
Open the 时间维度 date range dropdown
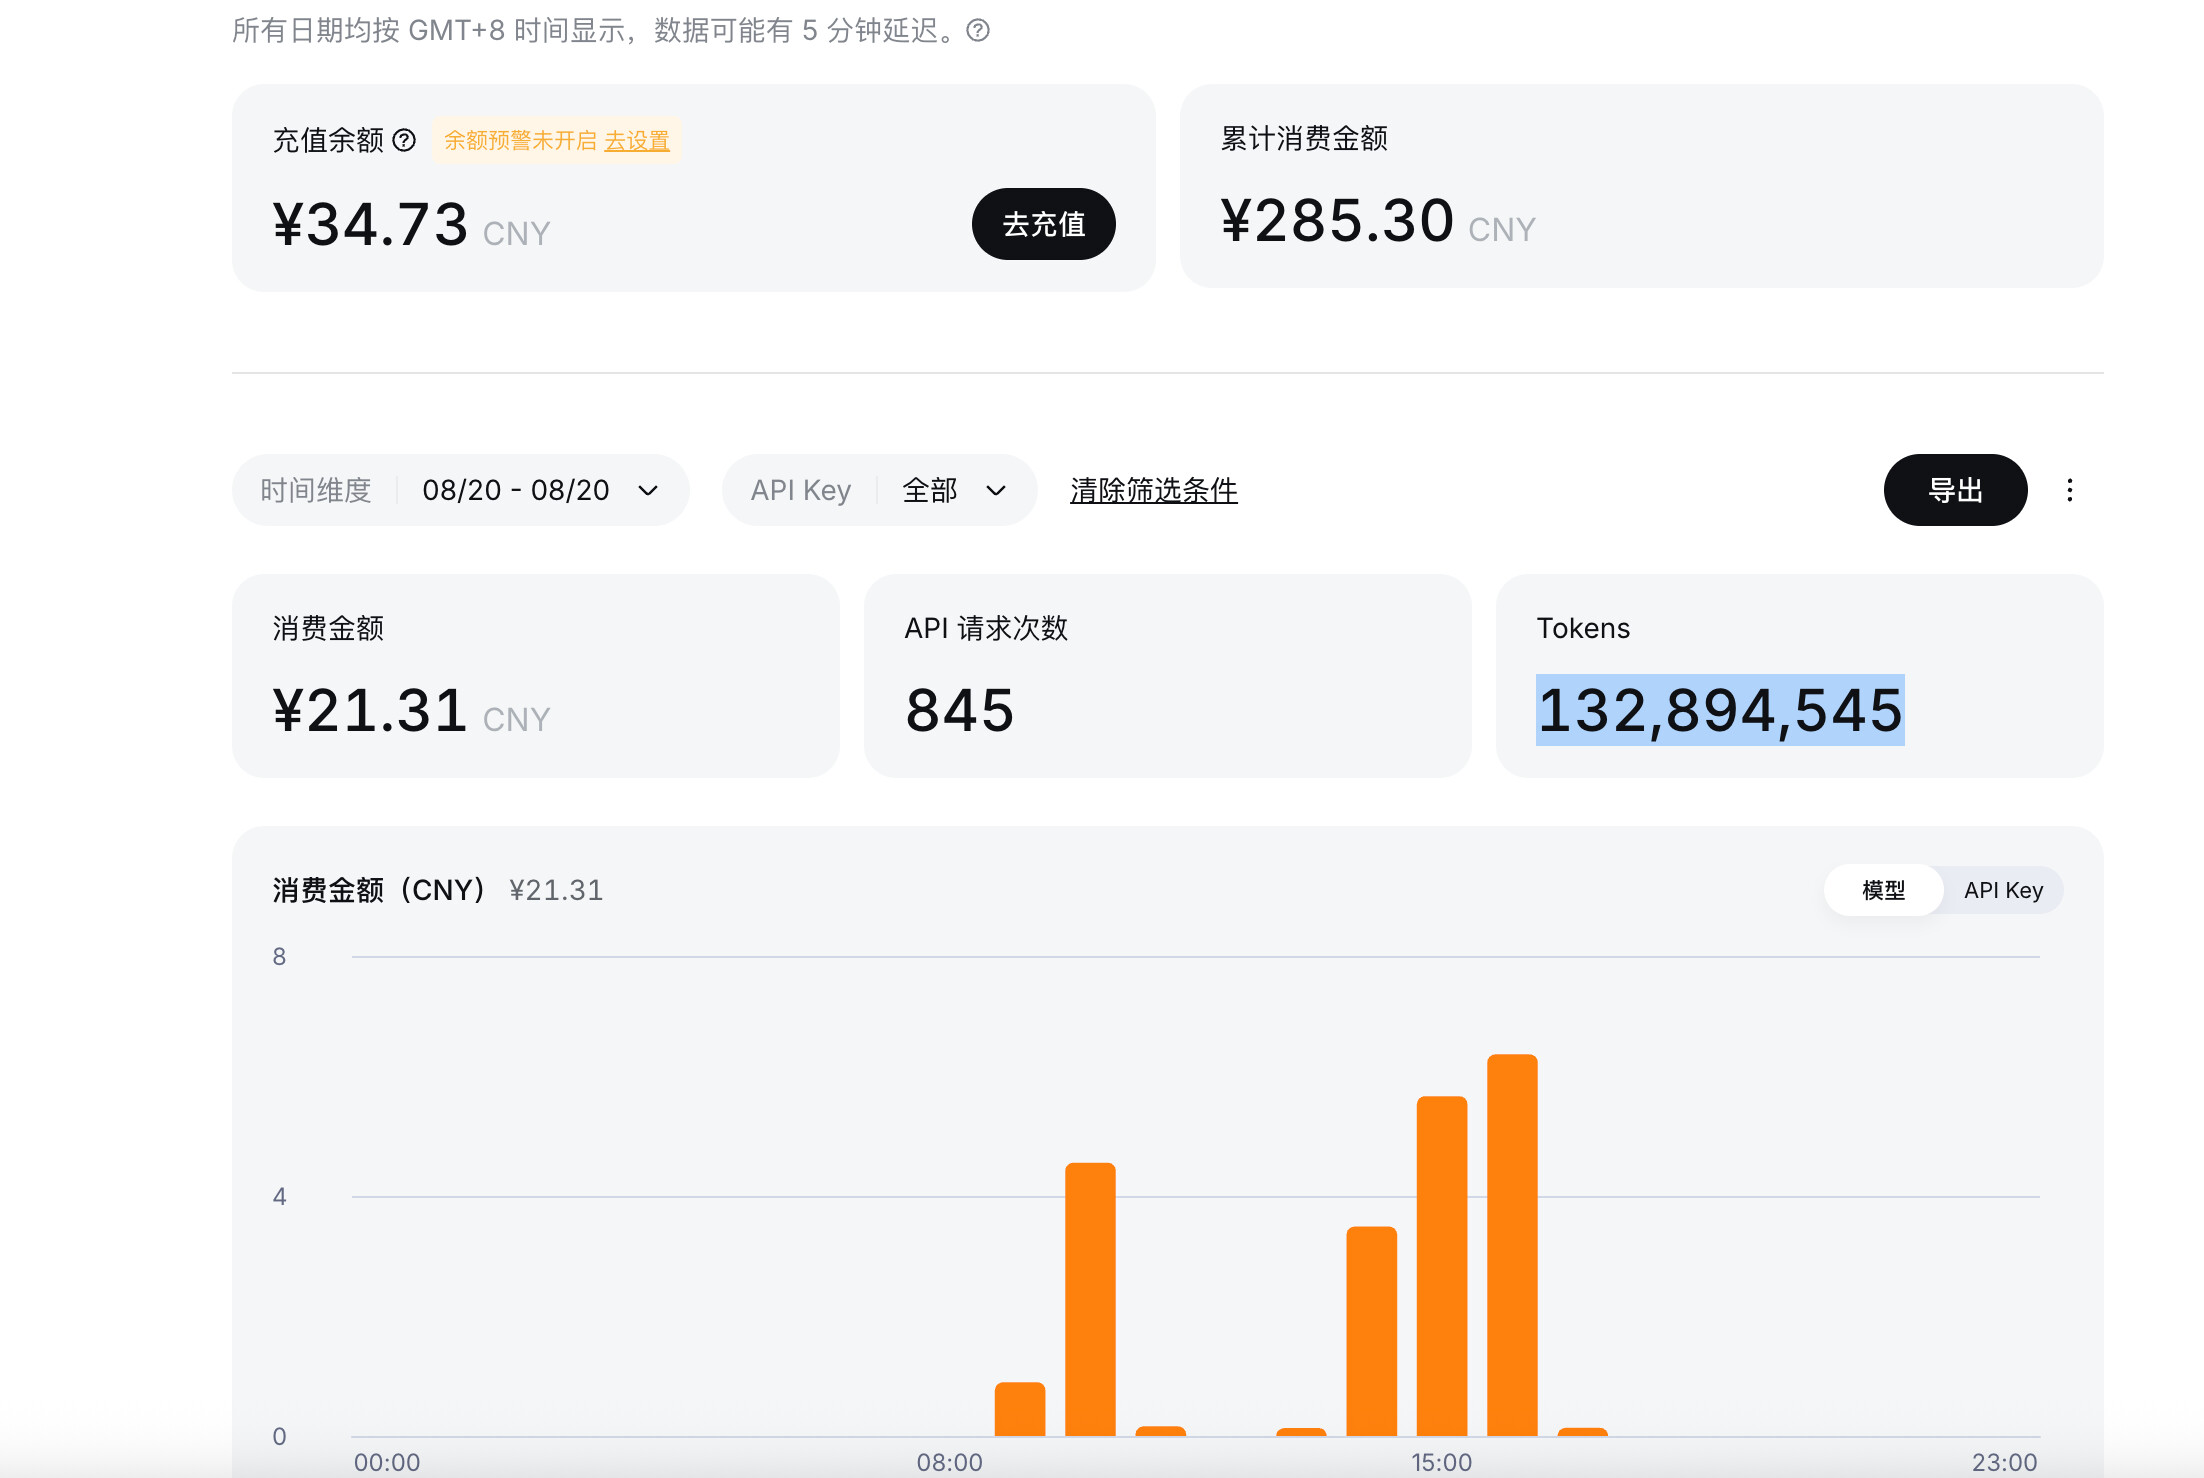[460, 490]
